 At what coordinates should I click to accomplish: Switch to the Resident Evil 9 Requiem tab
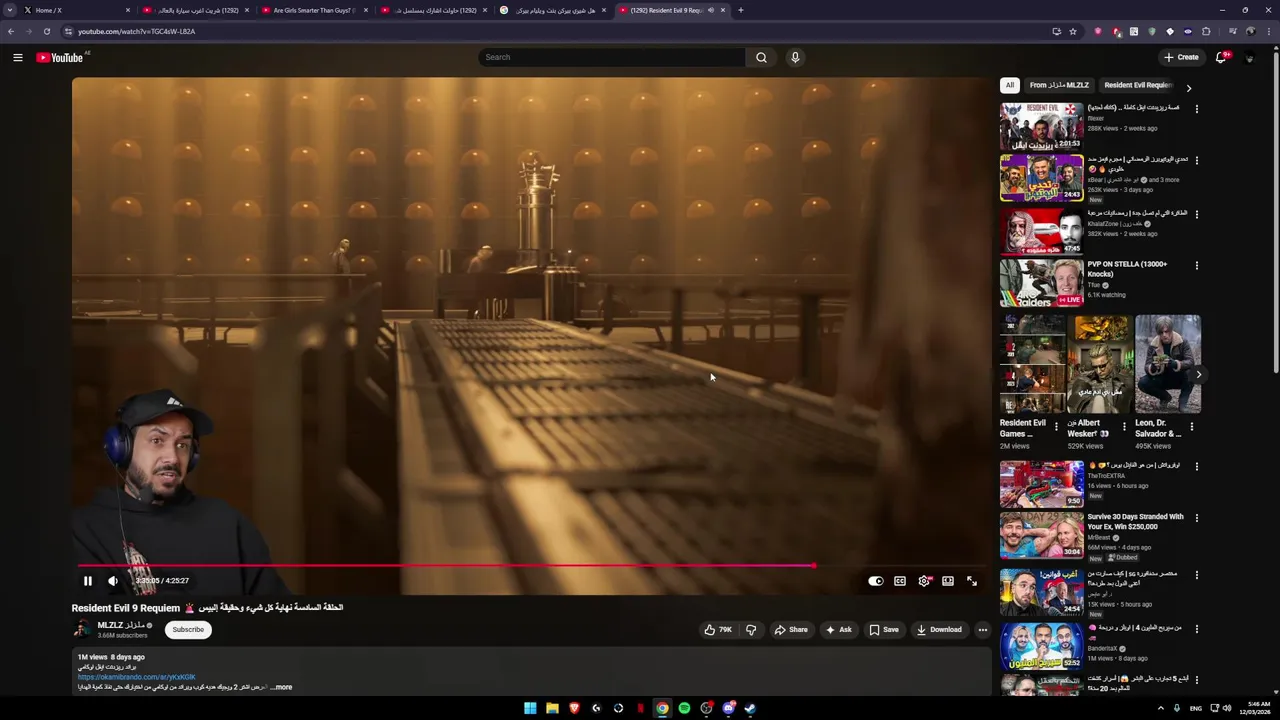point(671,10)
